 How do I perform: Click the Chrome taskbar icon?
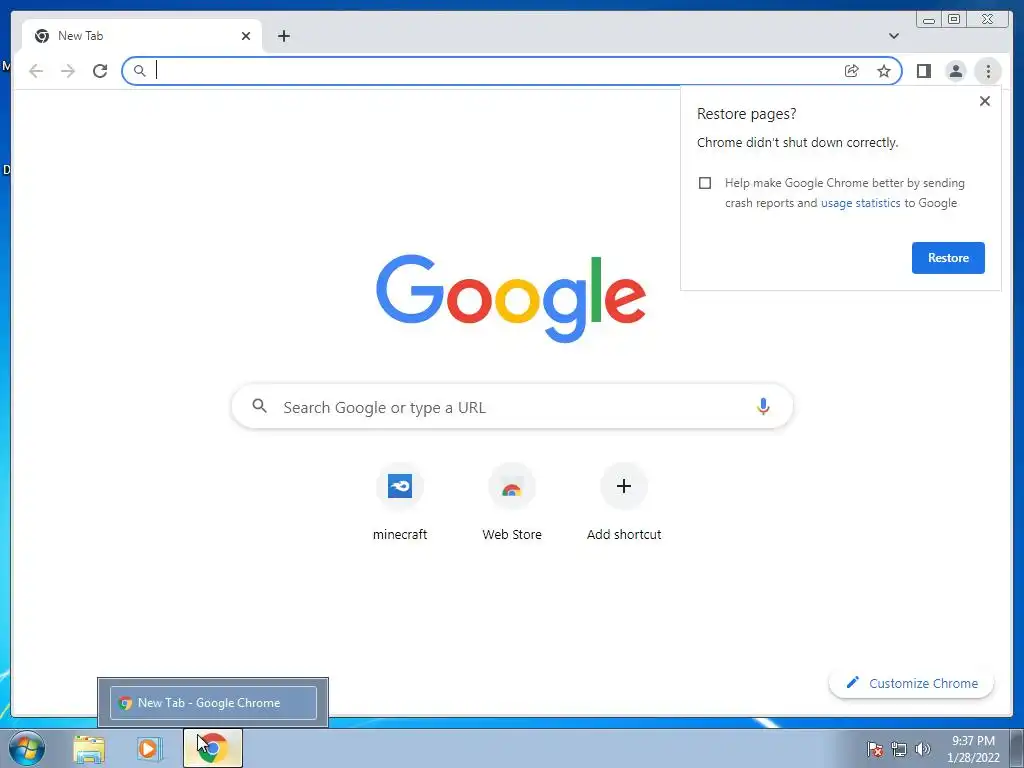[212, 748]
